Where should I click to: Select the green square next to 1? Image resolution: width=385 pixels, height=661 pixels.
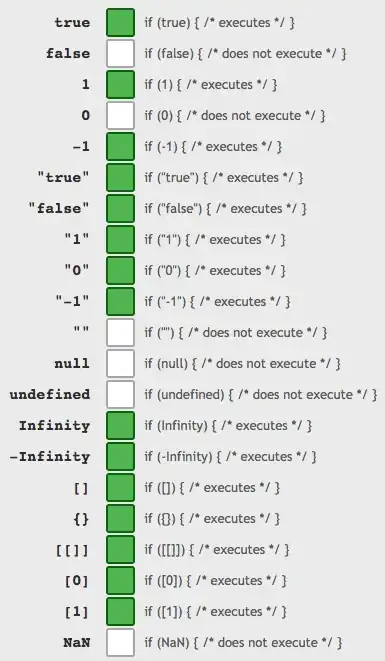coord(121,84)
